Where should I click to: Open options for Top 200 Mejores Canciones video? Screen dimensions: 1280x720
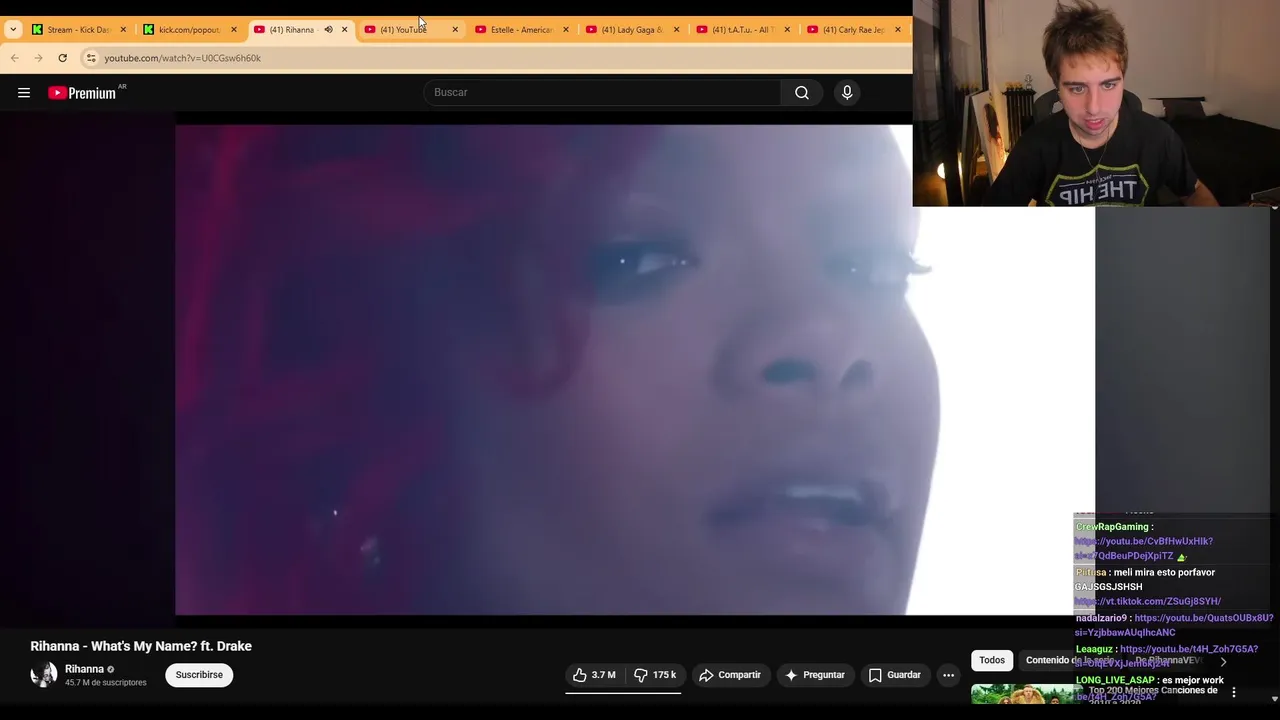coord(1234,692)
